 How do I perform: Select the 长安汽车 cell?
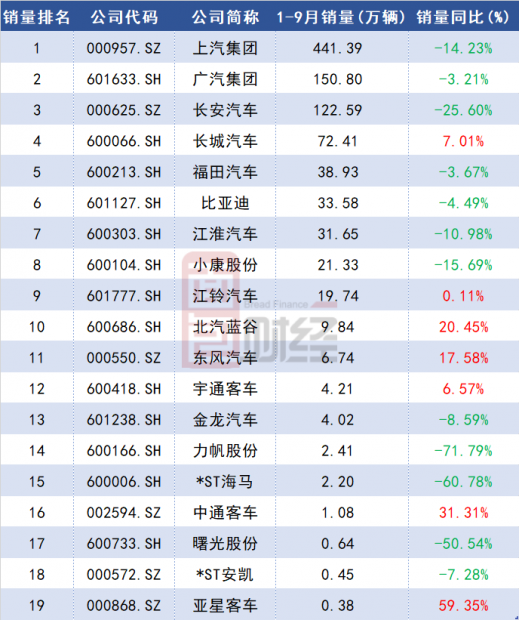point(225,110)
